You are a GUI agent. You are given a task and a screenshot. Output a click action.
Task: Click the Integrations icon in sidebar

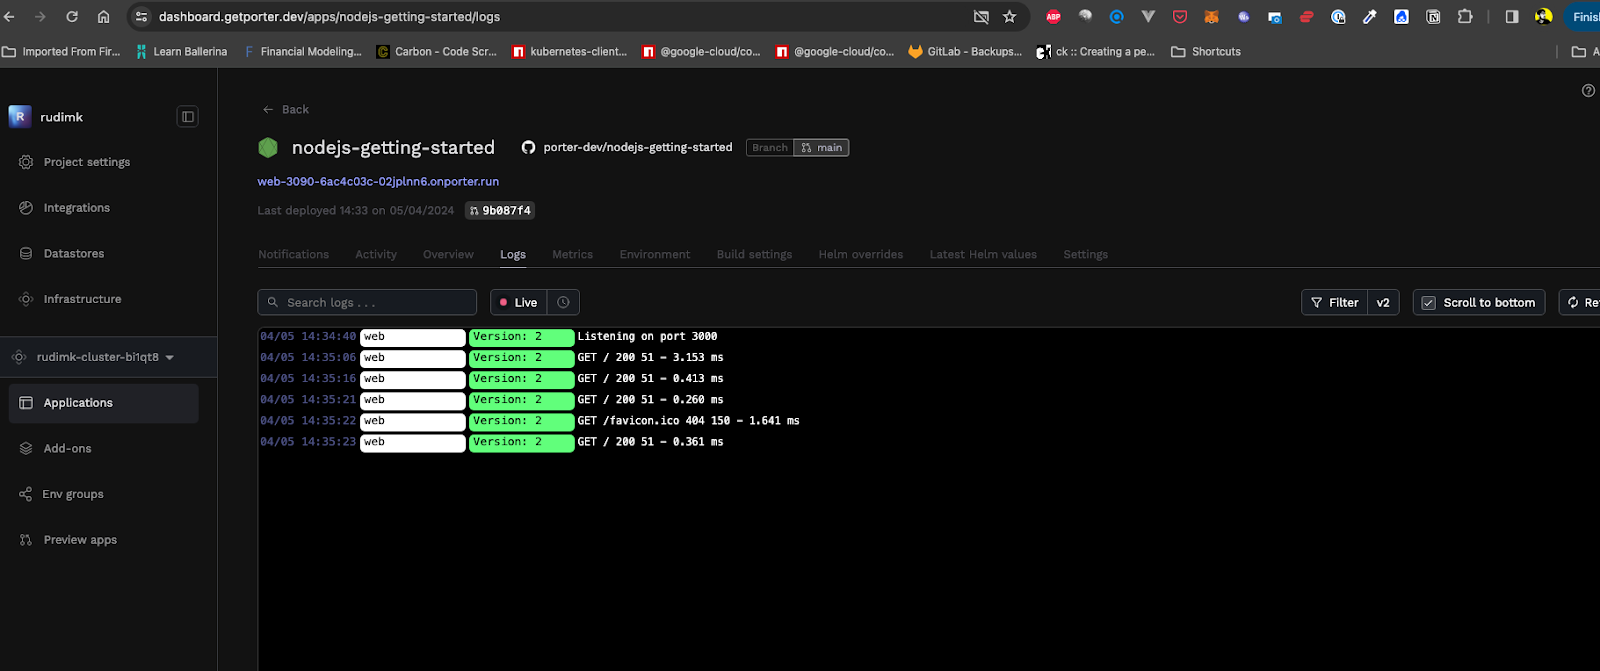[26, 208]
